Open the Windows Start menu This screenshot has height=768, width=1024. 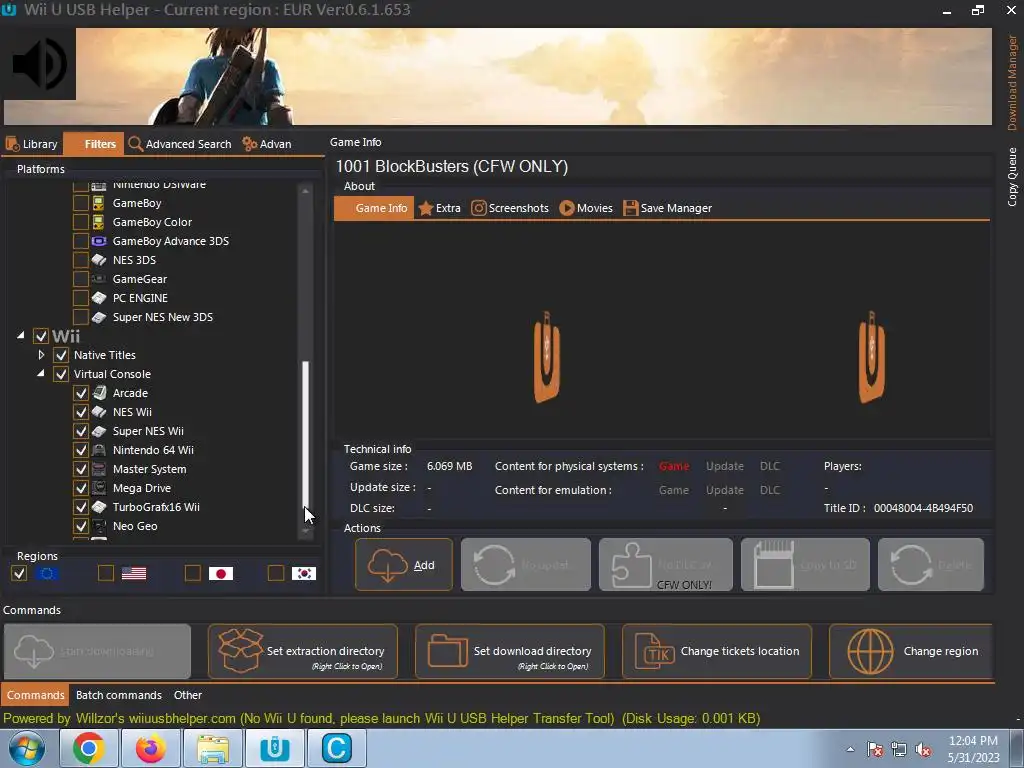pyautogui.click(x=26, y=748)
